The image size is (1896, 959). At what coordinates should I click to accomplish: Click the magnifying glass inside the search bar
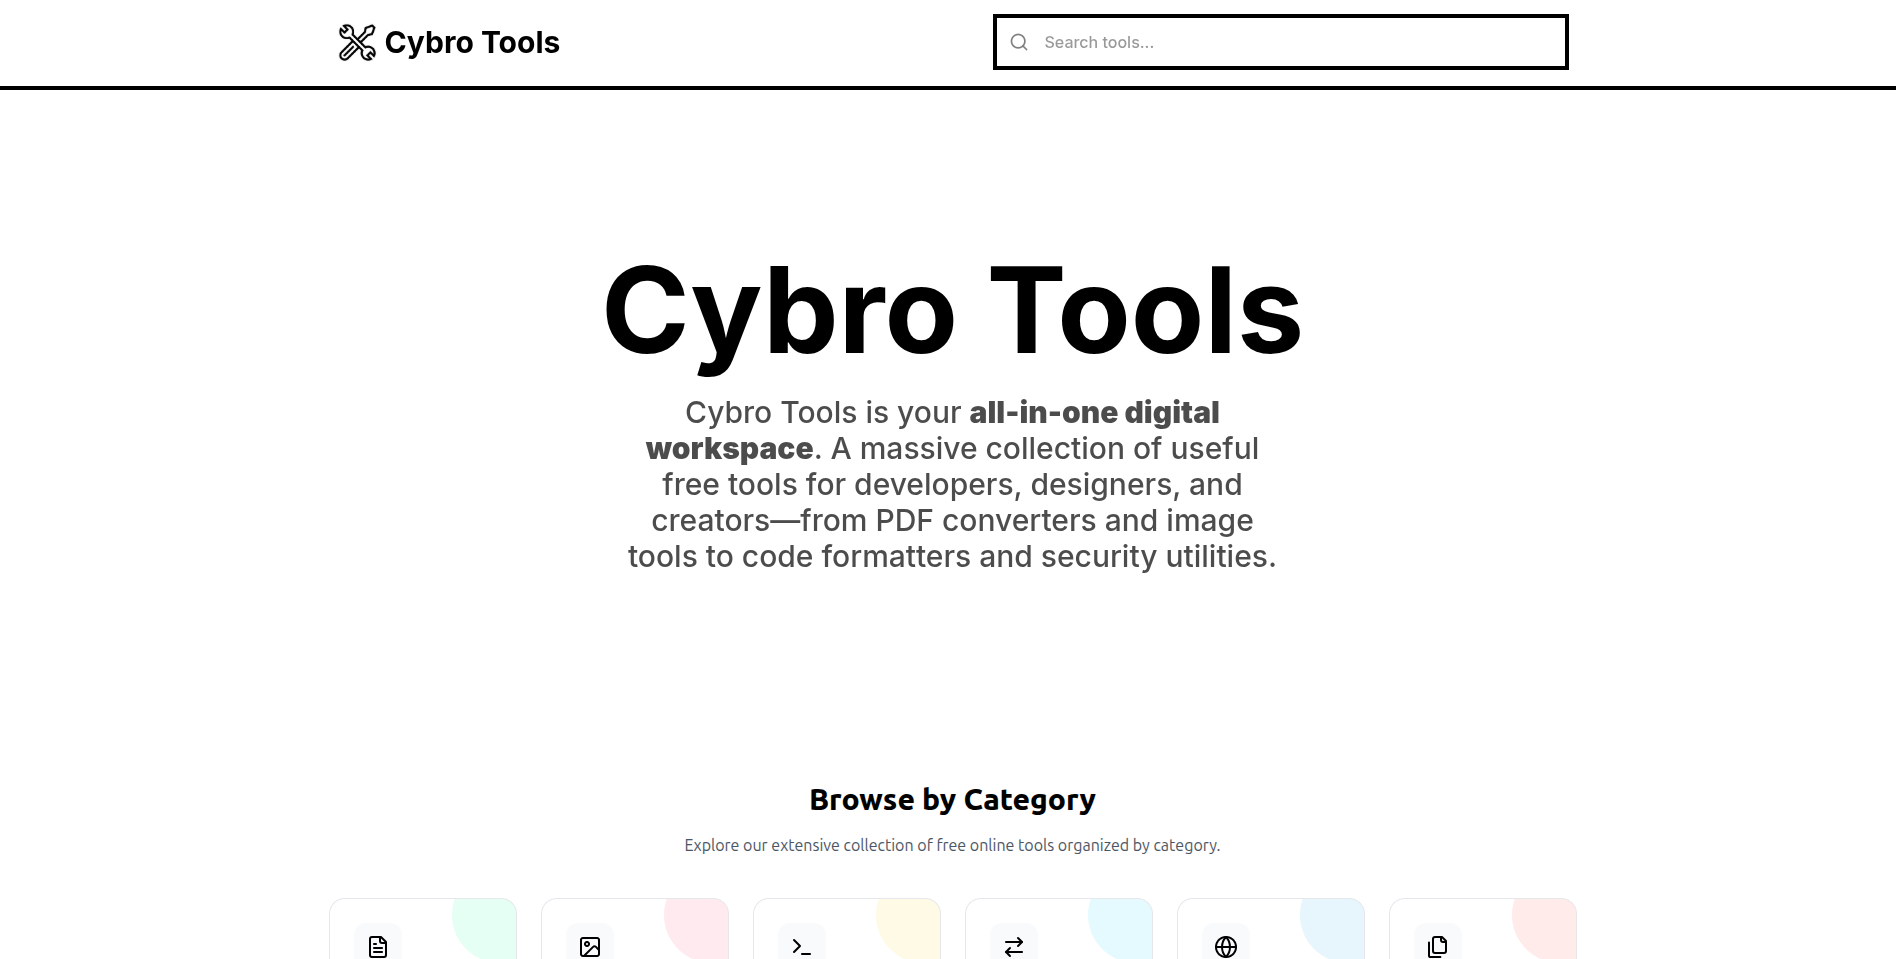1019,42
